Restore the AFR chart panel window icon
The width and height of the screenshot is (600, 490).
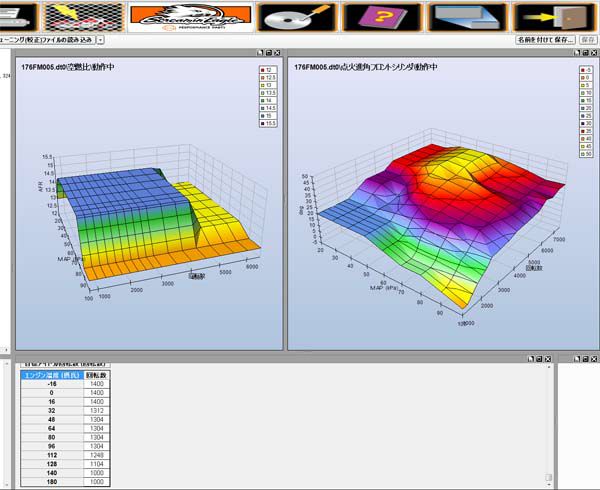pos(267,52)
